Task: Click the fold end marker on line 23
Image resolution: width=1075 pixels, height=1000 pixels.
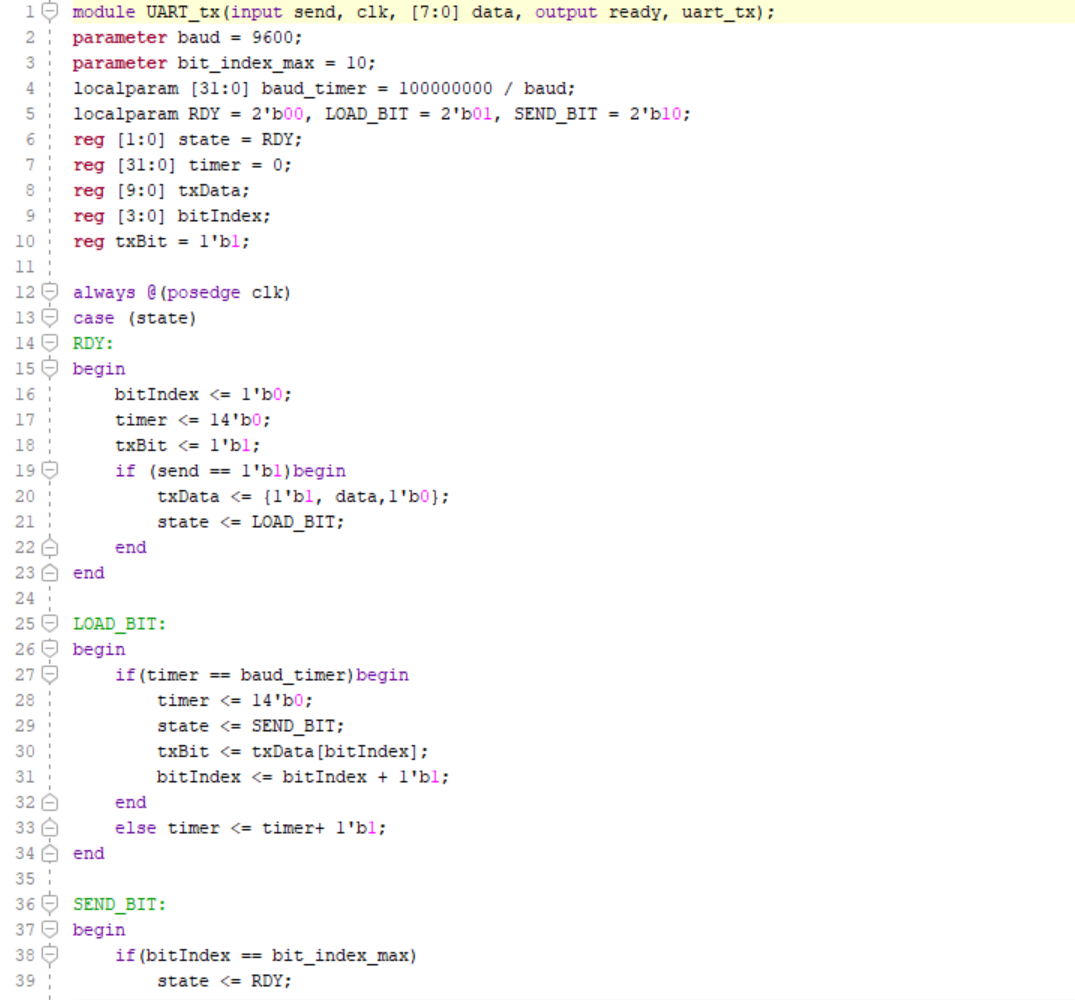Action: tap(50, 572)
